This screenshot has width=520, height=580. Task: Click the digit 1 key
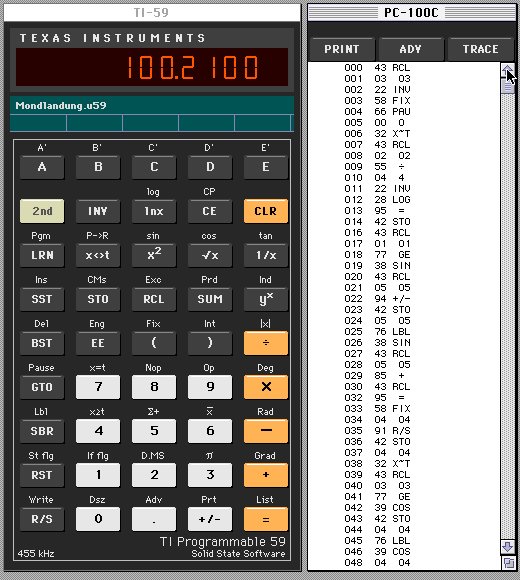pyautogui.click(x=98, y=475)
